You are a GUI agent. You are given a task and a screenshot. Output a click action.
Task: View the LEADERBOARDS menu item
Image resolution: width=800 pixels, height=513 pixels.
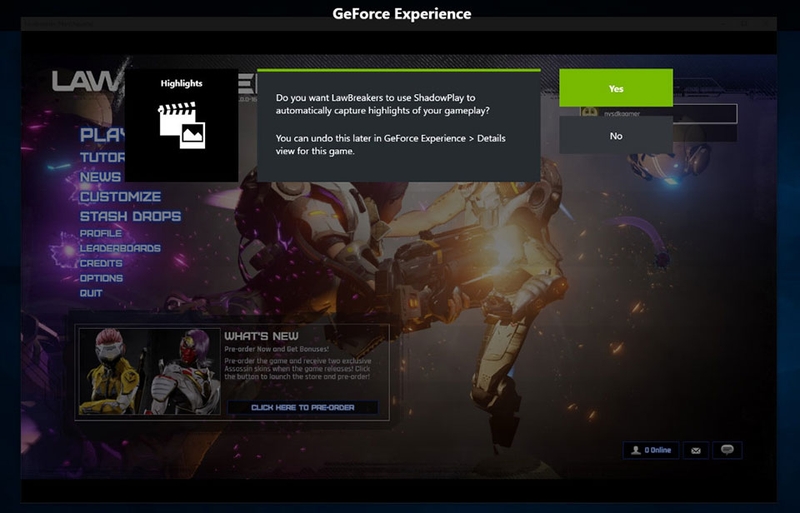[120, 248]
